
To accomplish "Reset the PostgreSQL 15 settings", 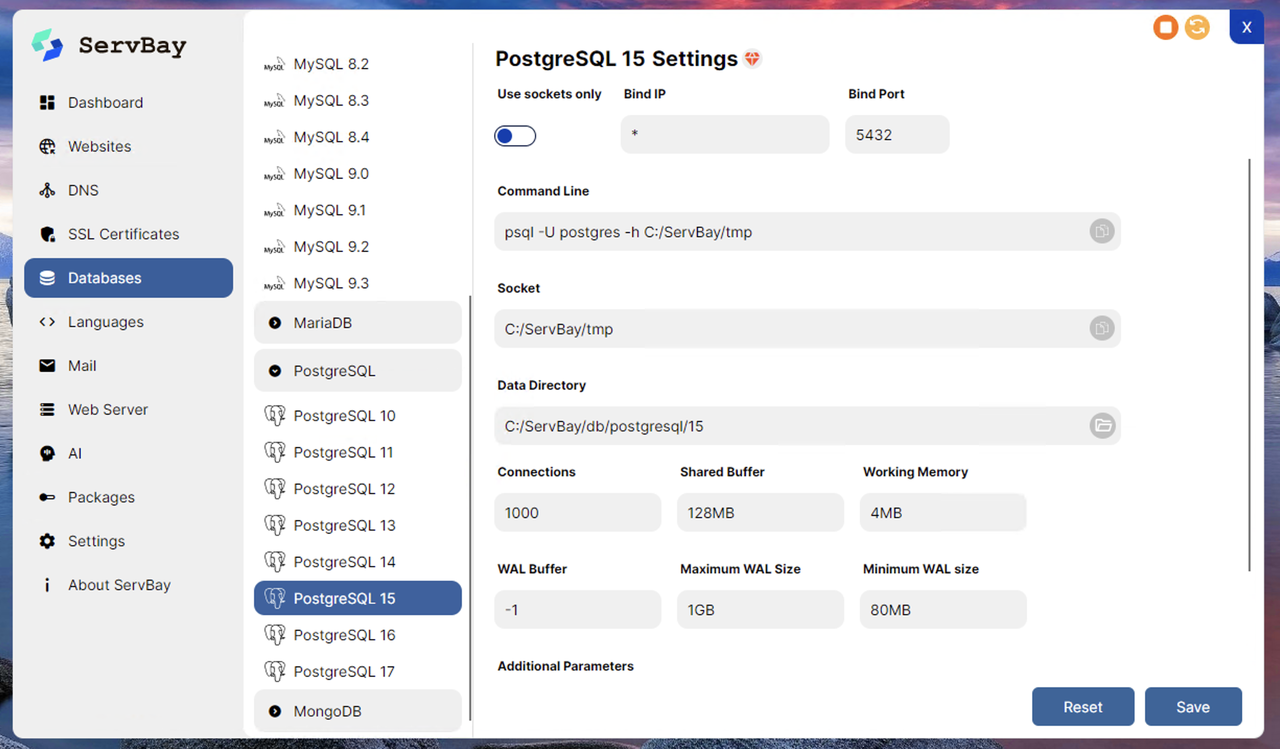I will (1083, 706).
